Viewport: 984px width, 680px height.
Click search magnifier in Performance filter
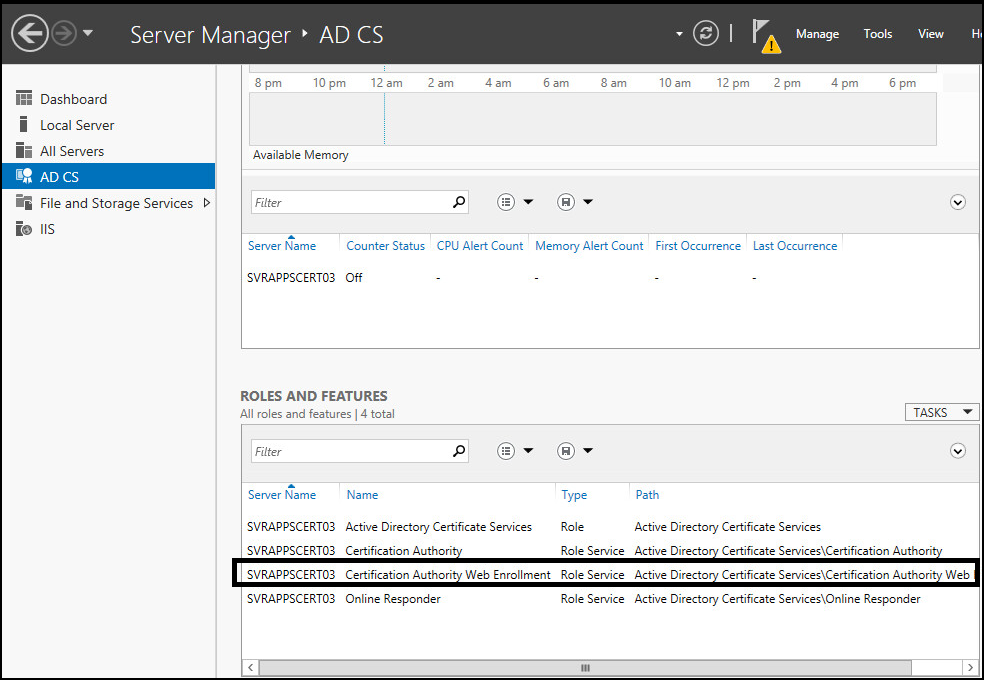point(459,202)
